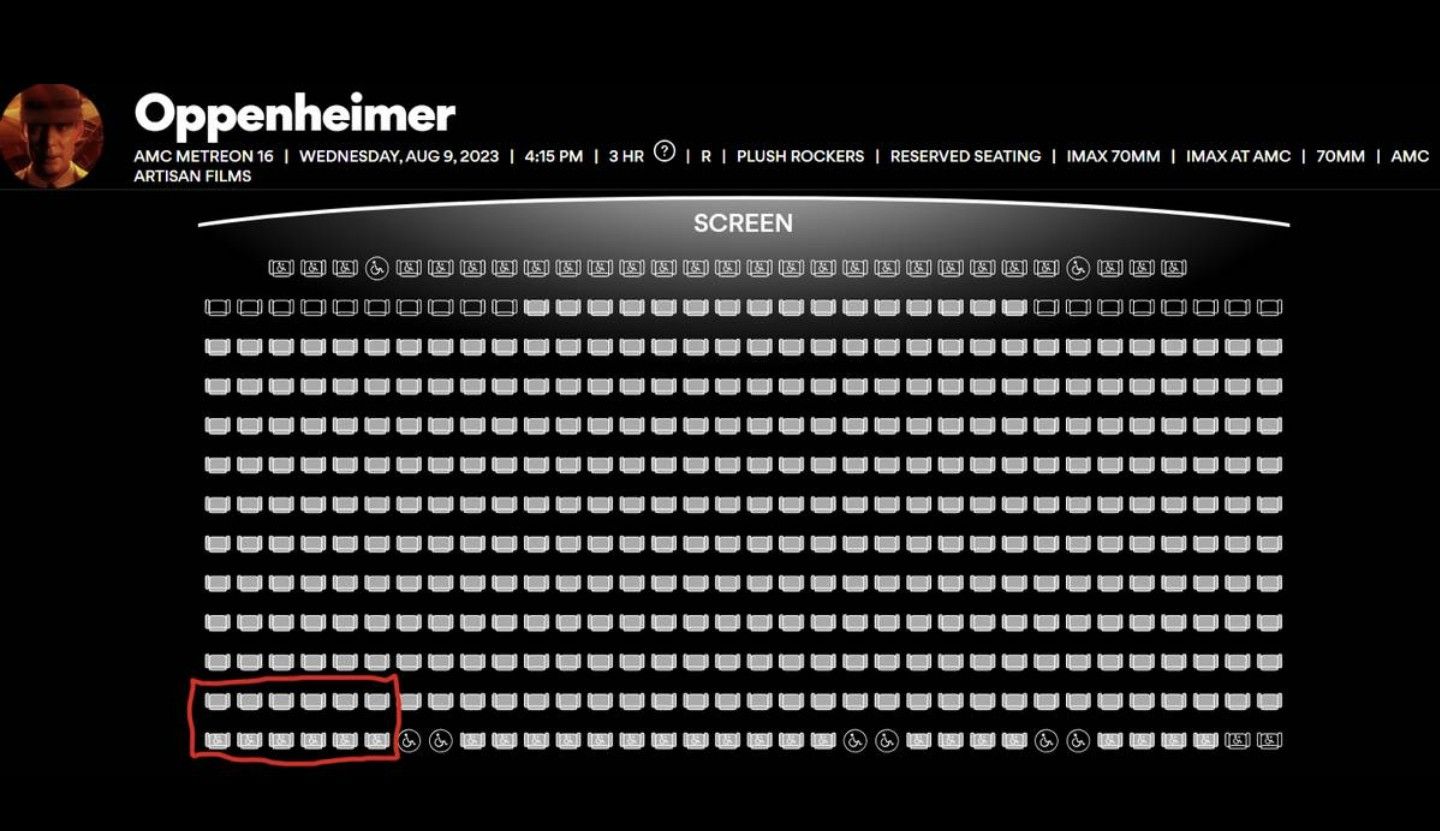The width and height of the screenshot is (1440, 831).
Task: Click the R rating label
Action: 706,156
